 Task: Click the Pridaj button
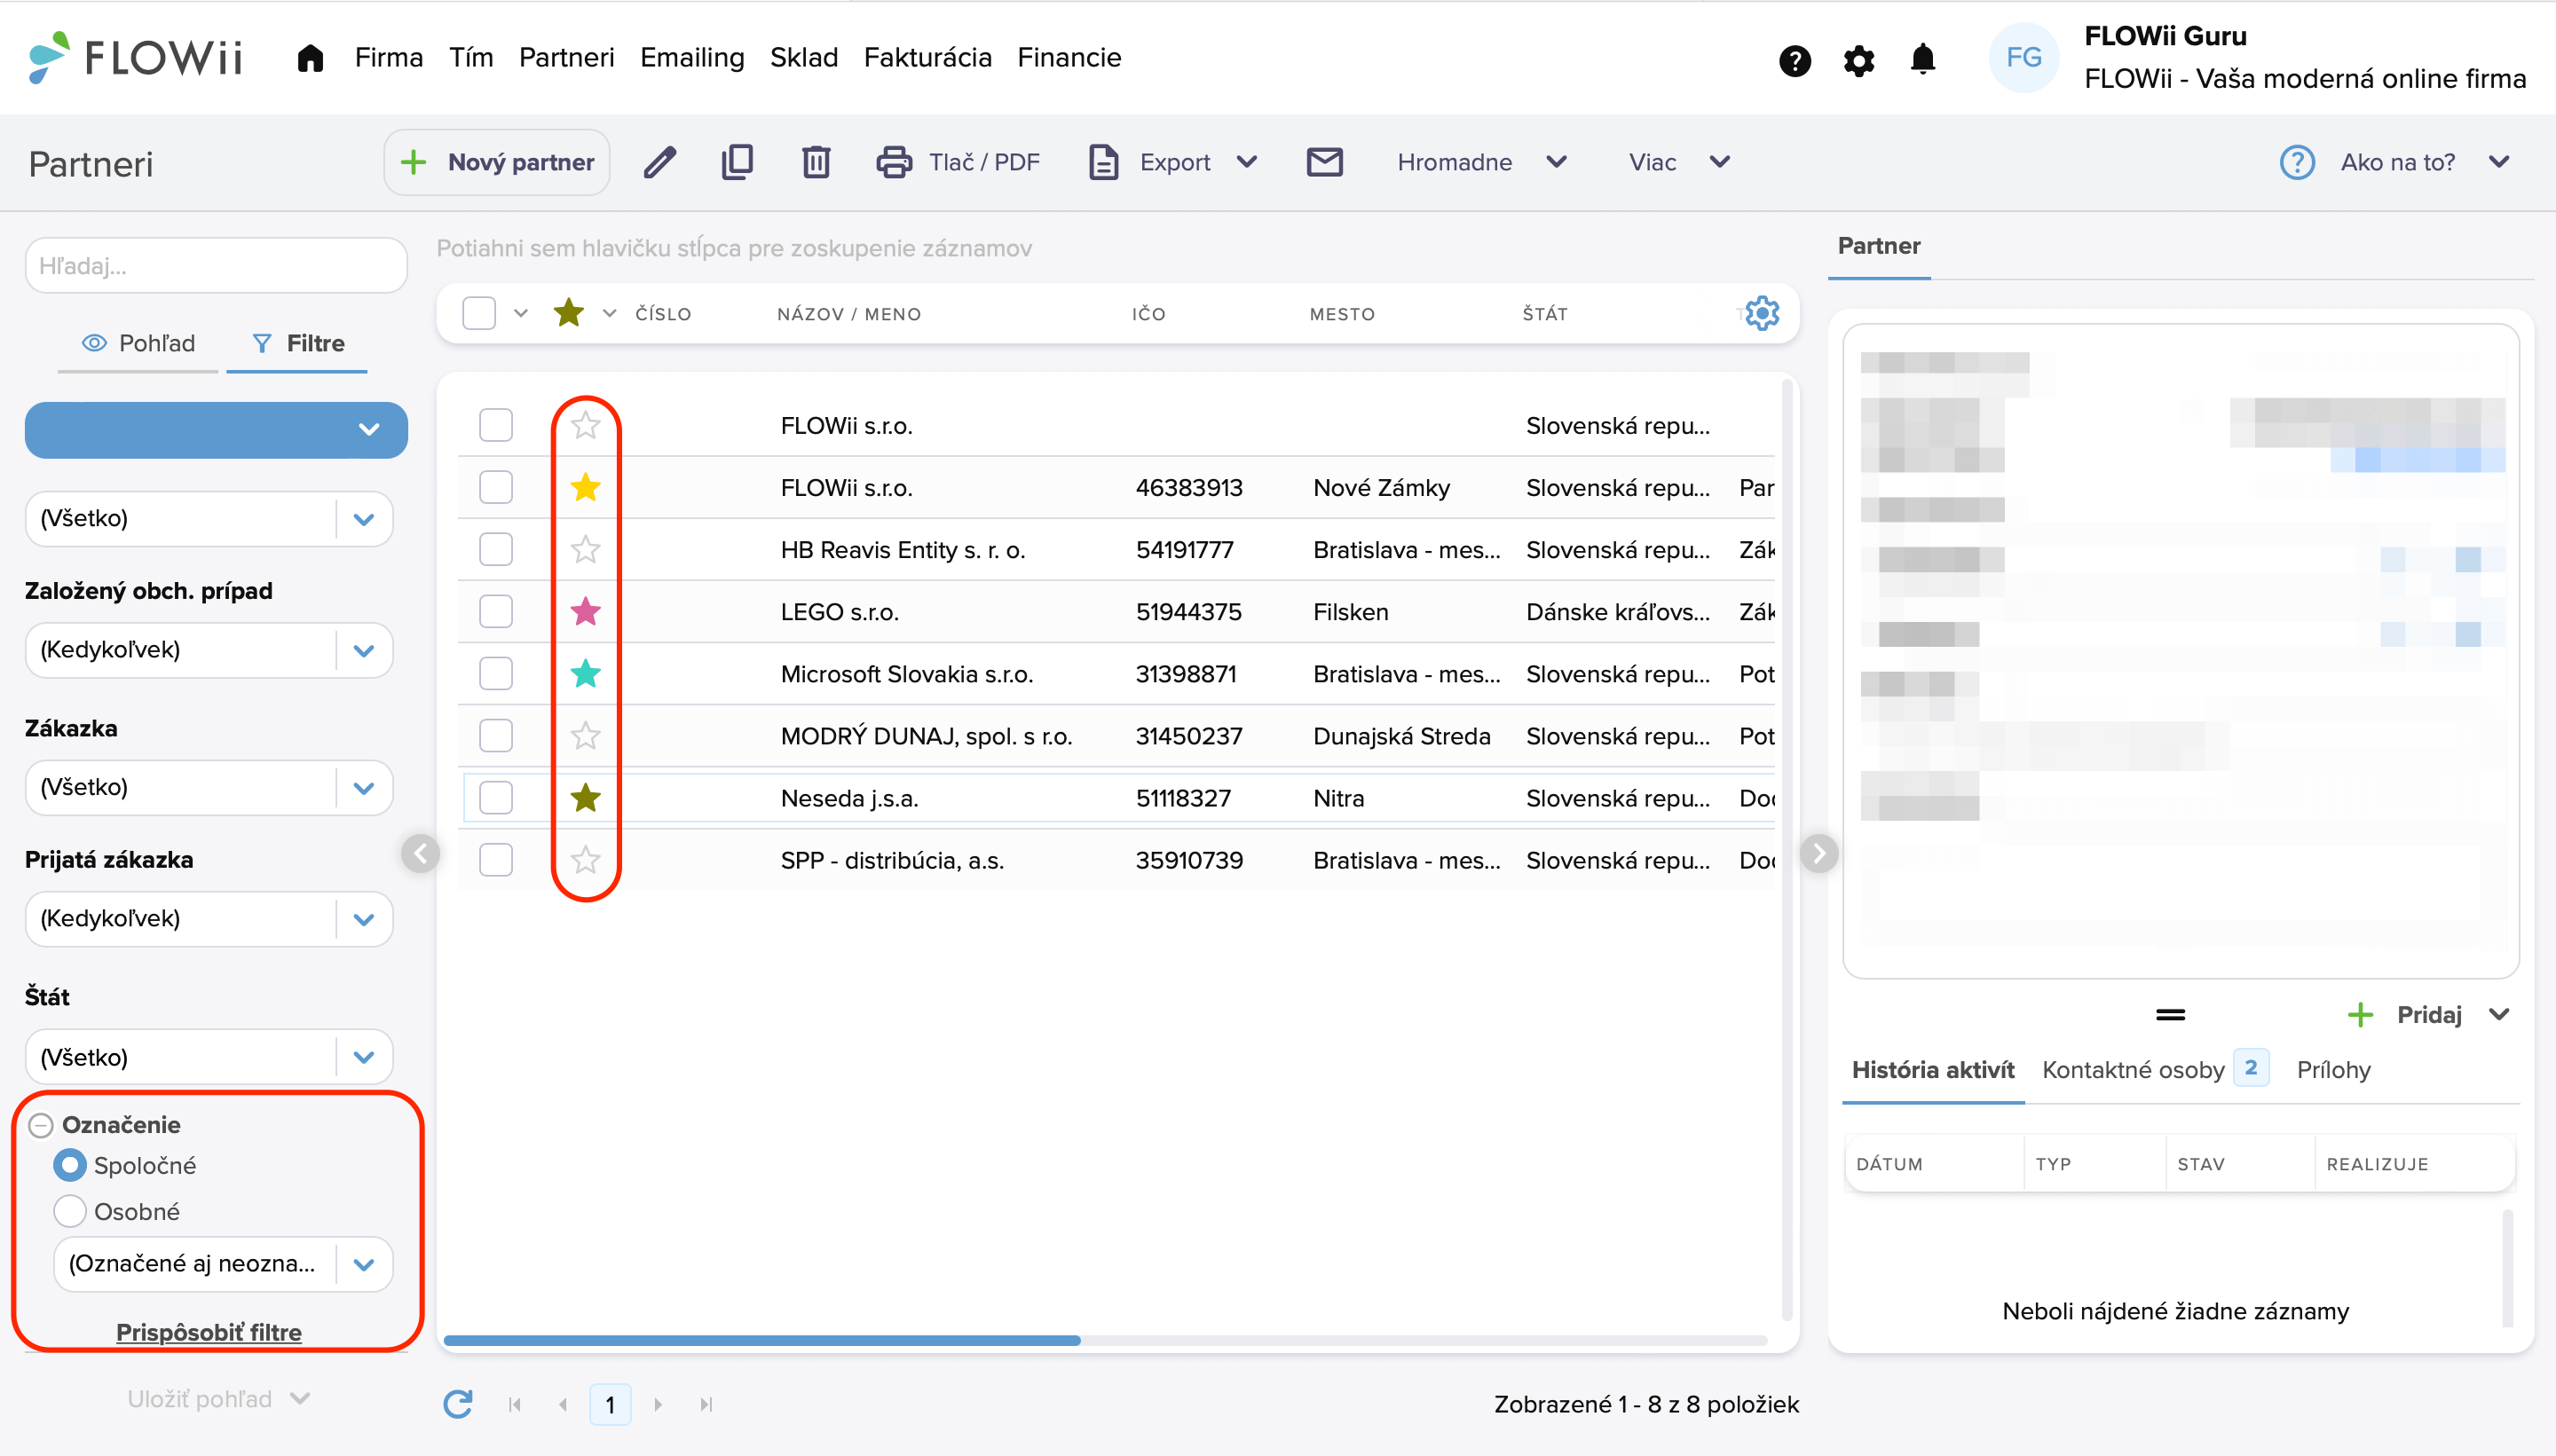[2428, 1015]
